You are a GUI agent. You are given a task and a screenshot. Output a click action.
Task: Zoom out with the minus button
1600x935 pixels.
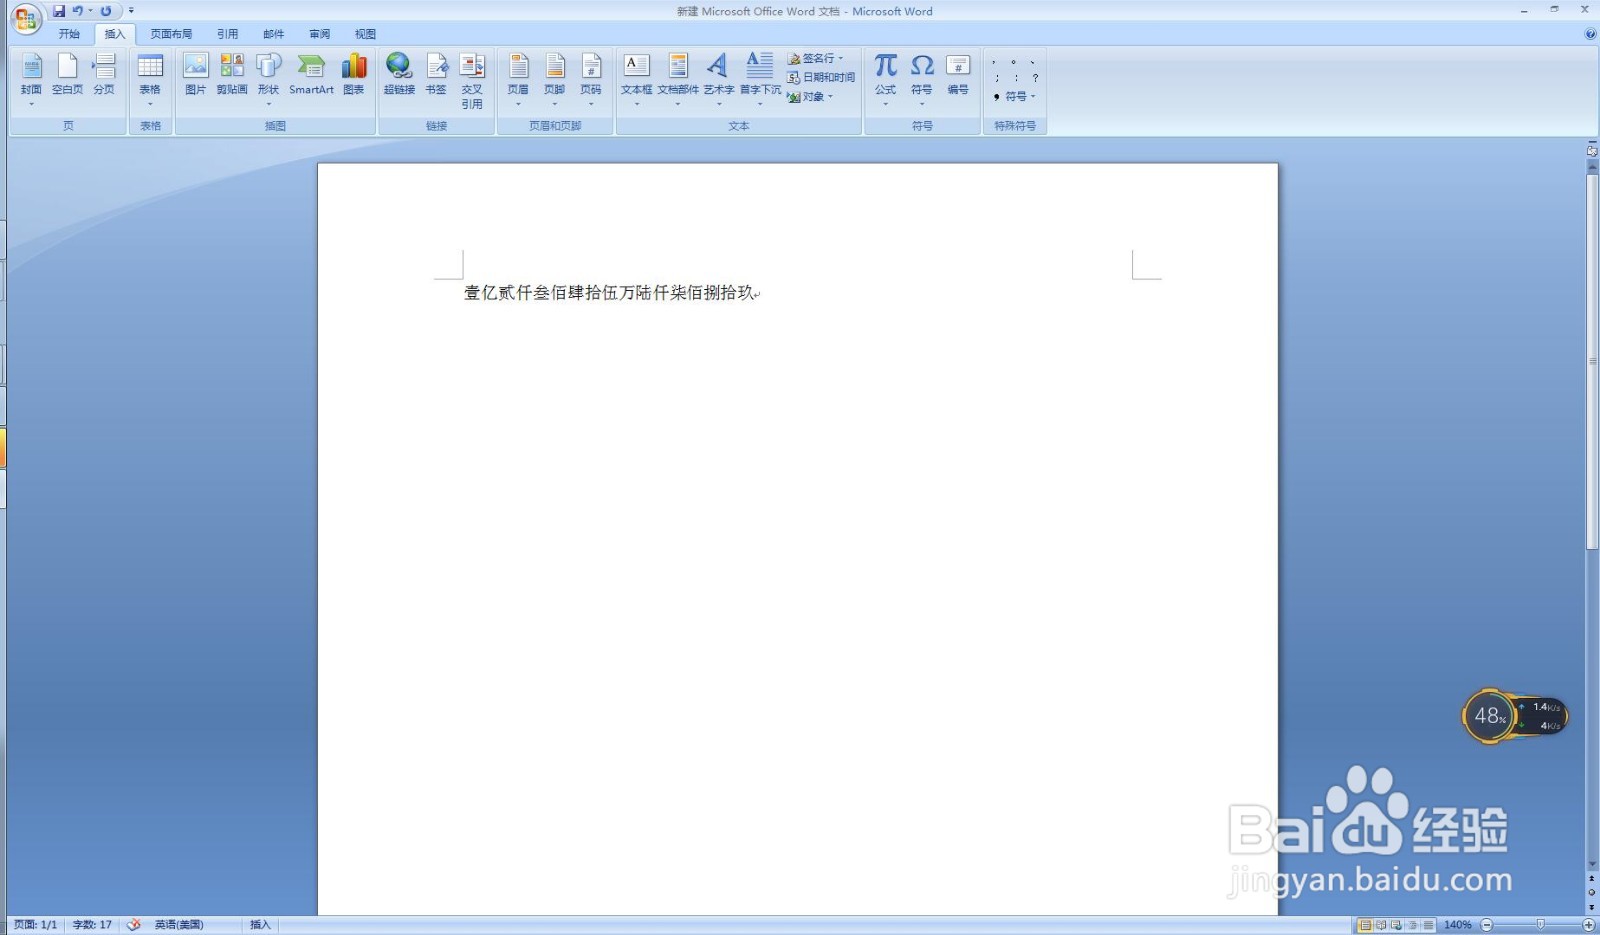pyautogui.click(x=1487, y=925)
